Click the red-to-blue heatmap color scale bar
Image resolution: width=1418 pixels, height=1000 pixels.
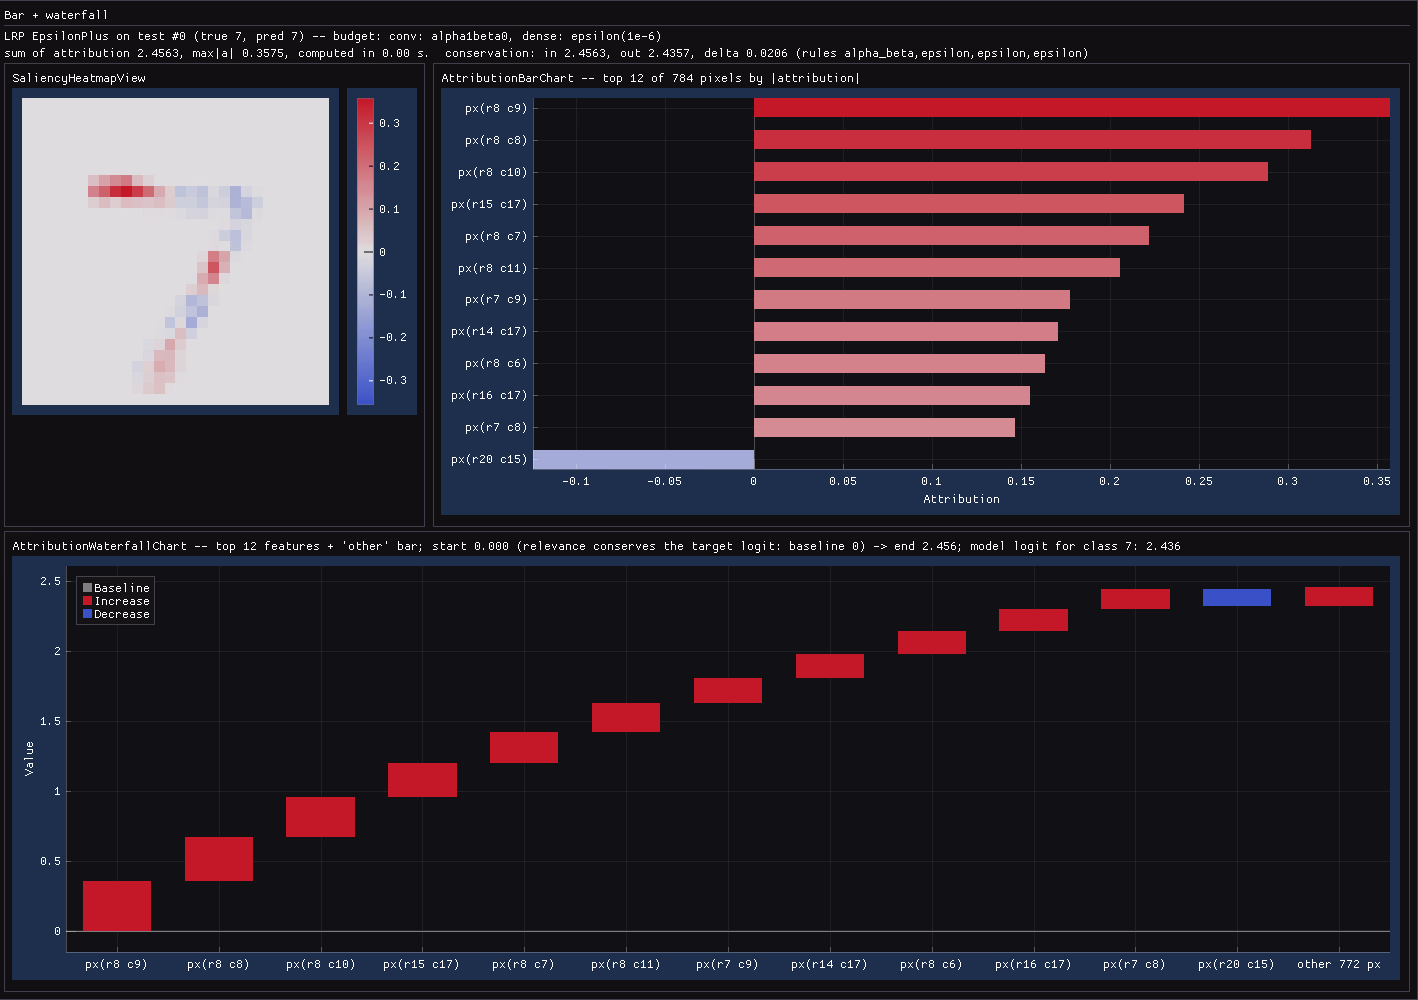[x=365, y=251]
